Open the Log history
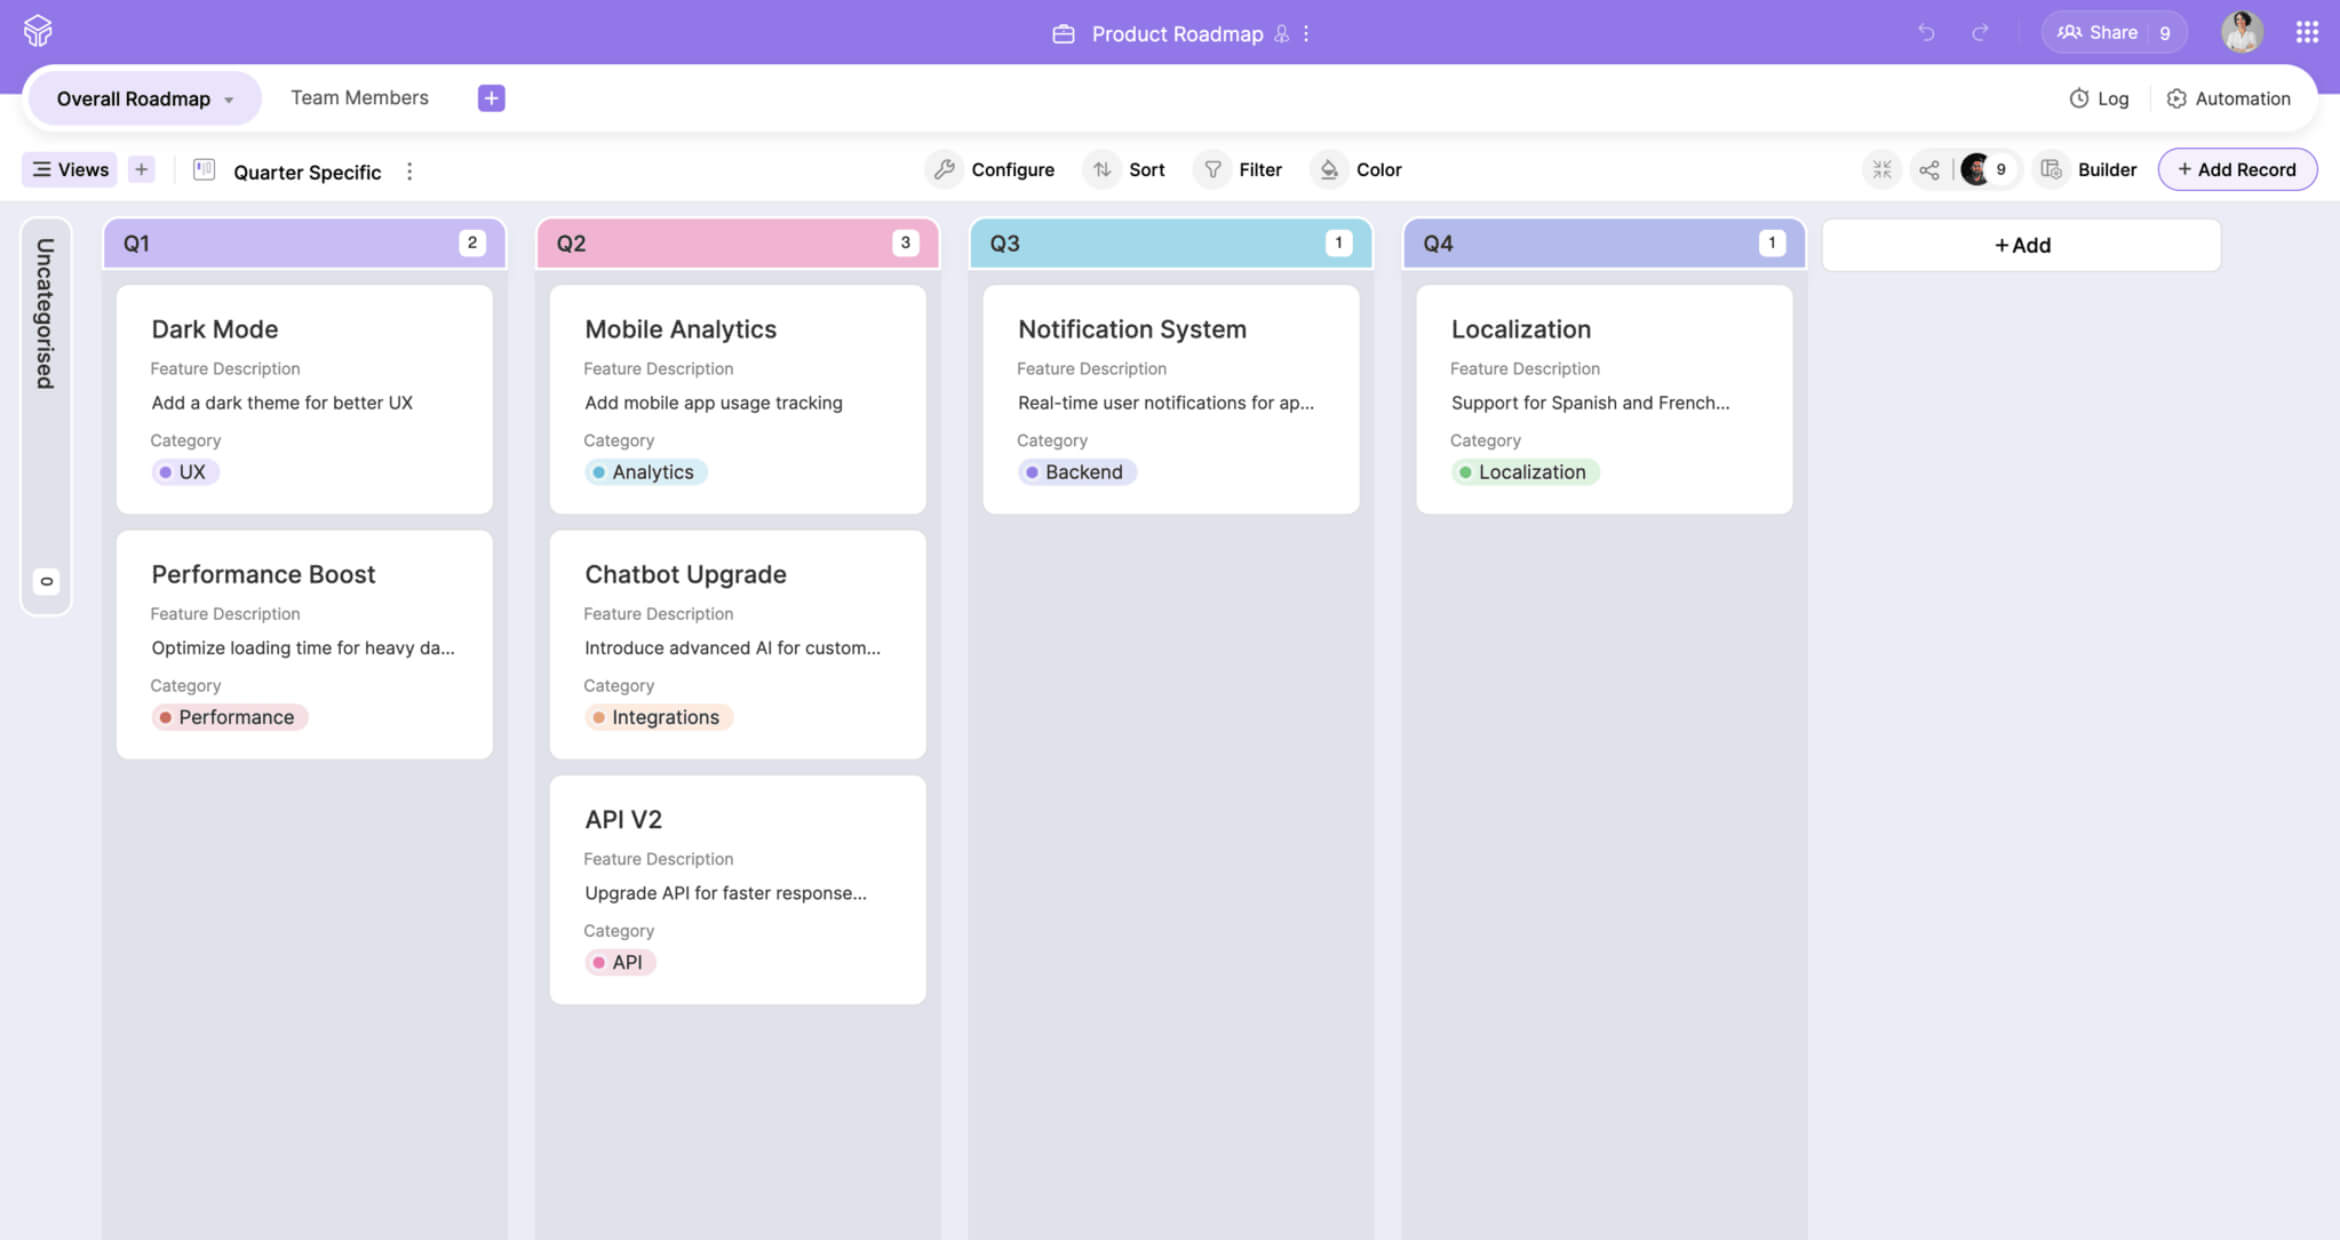The width and height of the screenshot is (2340, 1240). [2099, 98]
